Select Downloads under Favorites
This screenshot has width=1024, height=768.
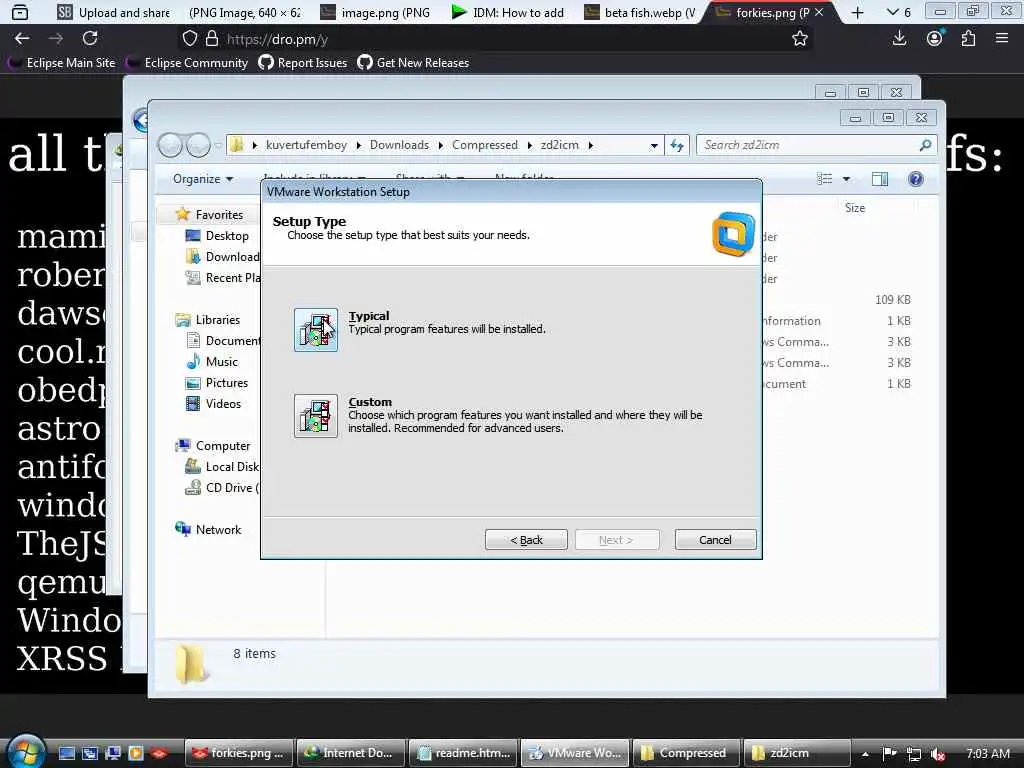223,257
